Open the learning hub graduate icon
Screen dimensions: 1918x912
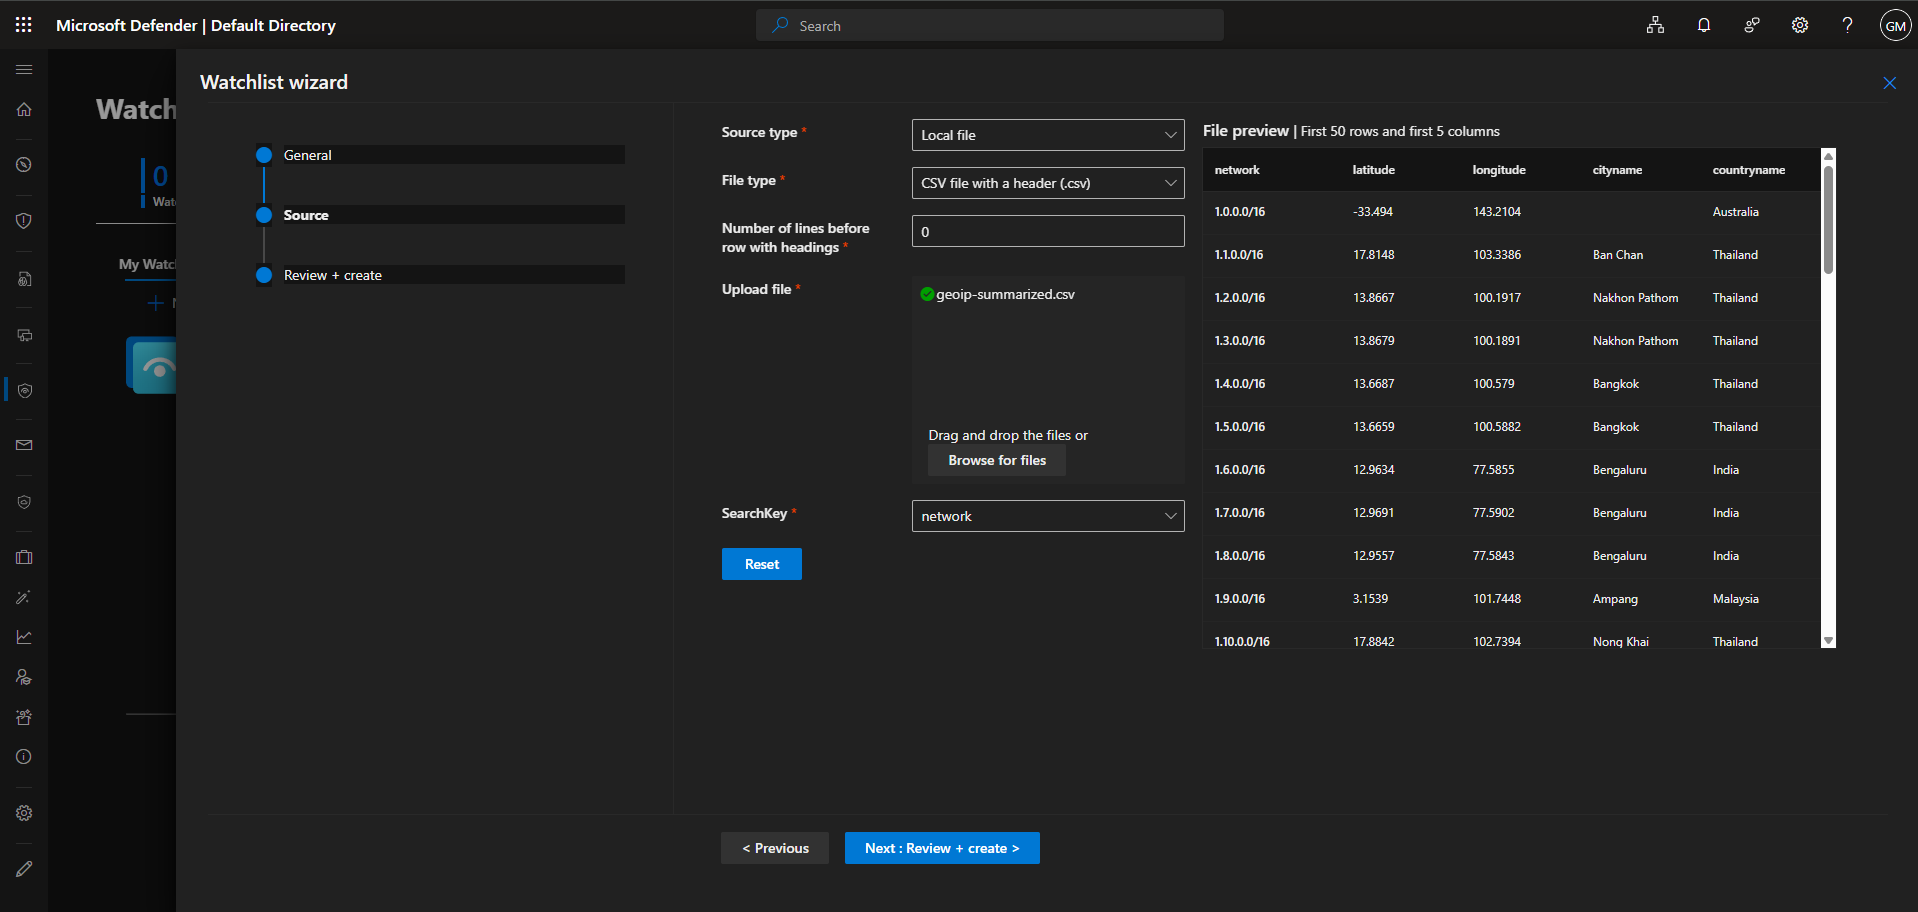24,677
